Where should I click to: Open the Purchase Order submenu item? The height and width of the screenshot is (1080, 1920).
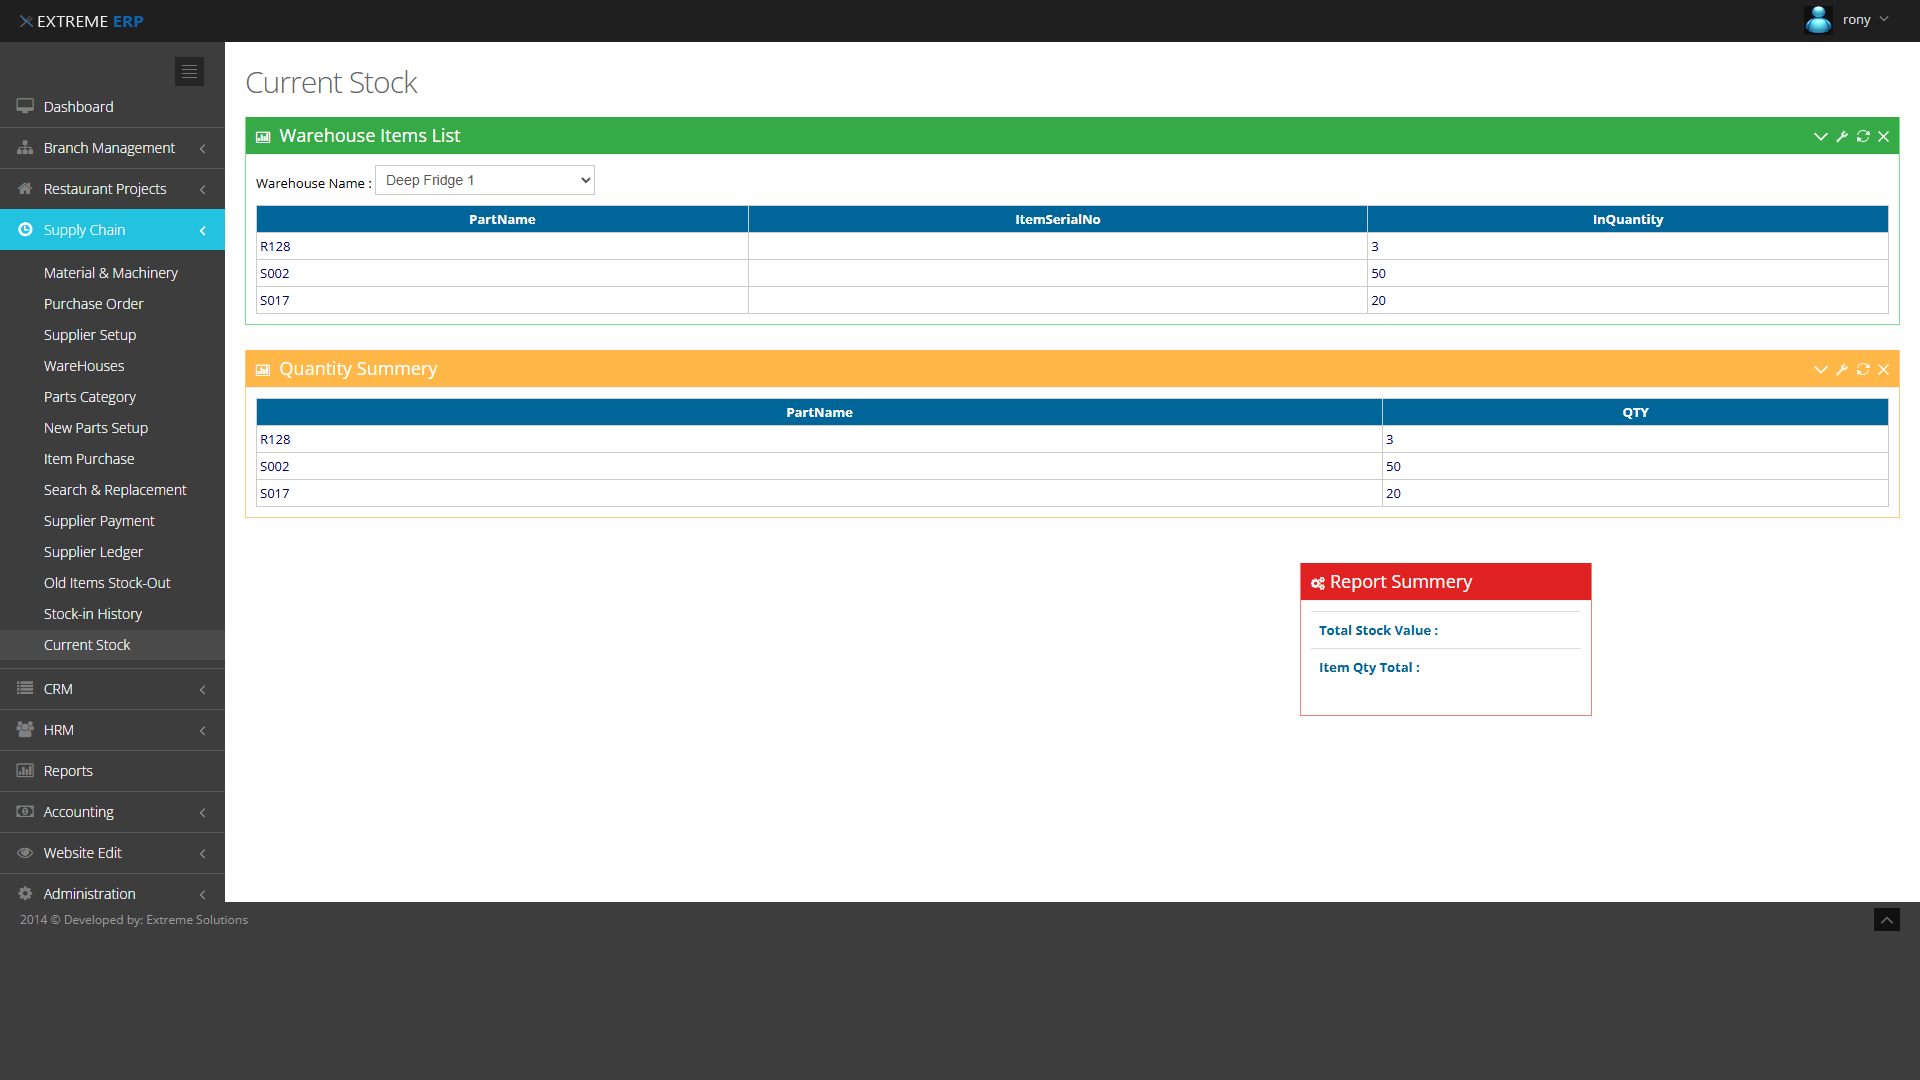93,304
